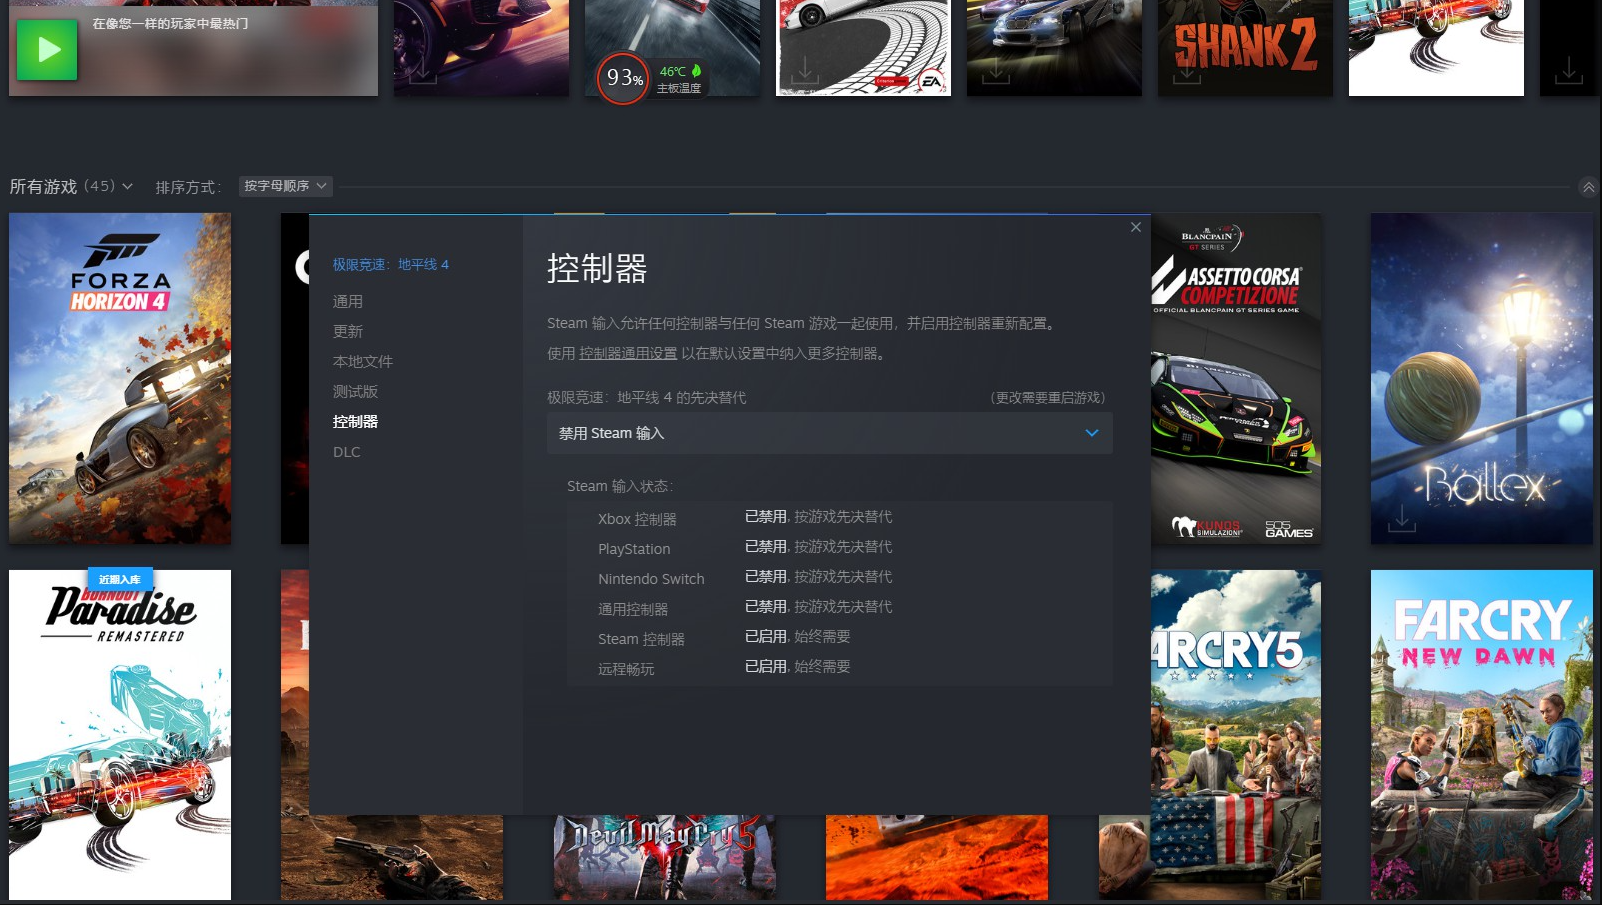The height and width of the screenshot is (905, 1602).
Task: Click the 近期入库 badge on Burnout
Action: tap(120, 579)
